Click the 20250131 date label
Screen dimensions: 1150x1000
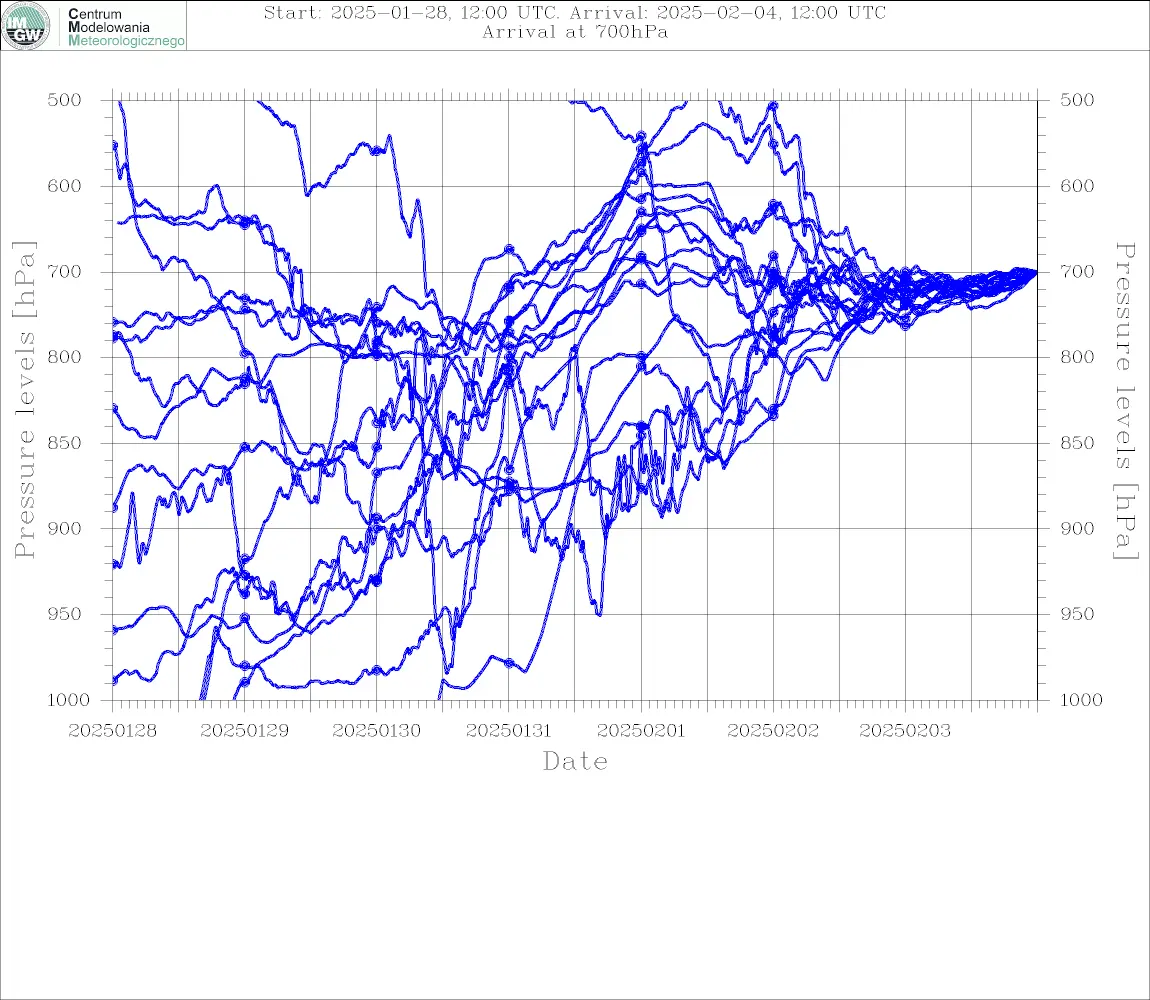pyautogui.click(x=509, y=731)
